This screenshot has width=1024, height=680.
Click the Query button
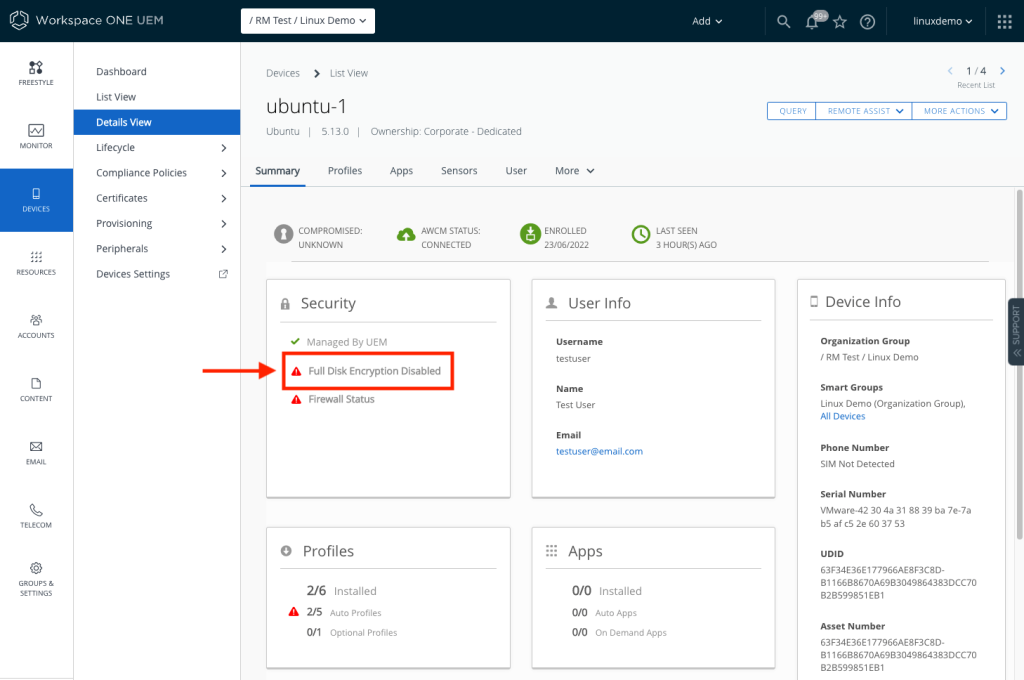tap(792, 111)
